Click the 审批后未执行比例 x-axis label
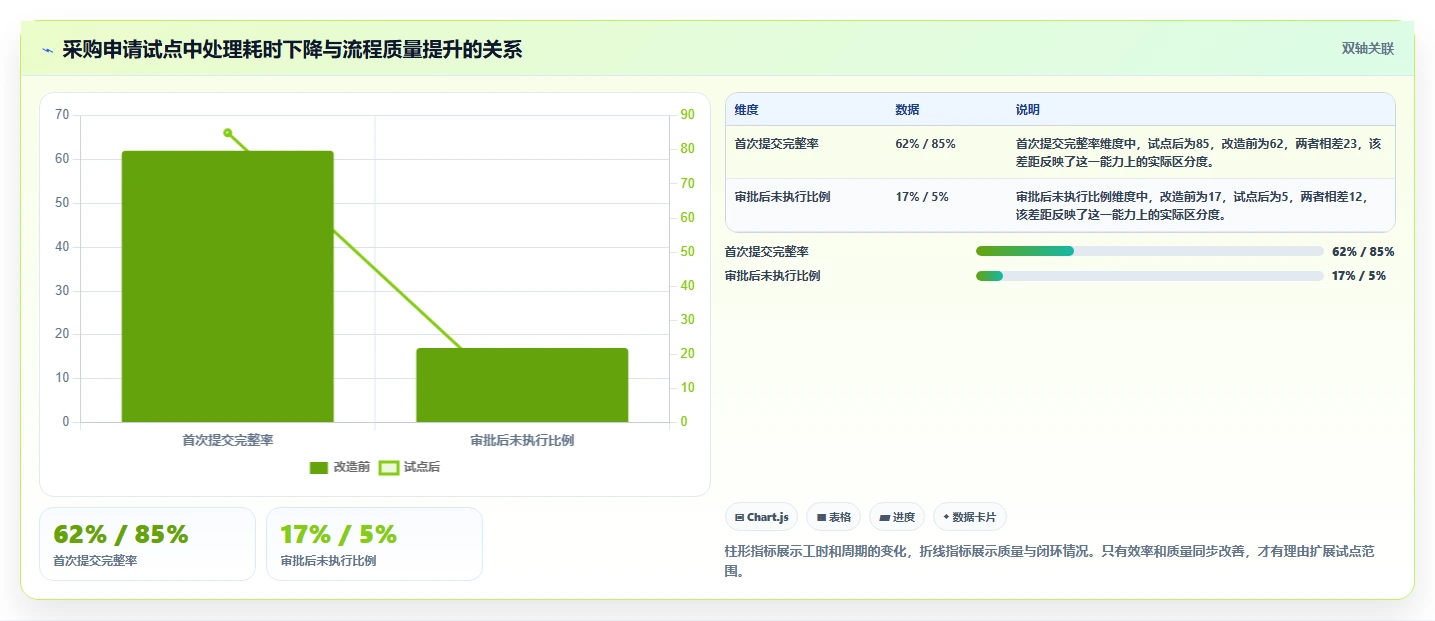1435x621 pixels. (x=522, y=440)
